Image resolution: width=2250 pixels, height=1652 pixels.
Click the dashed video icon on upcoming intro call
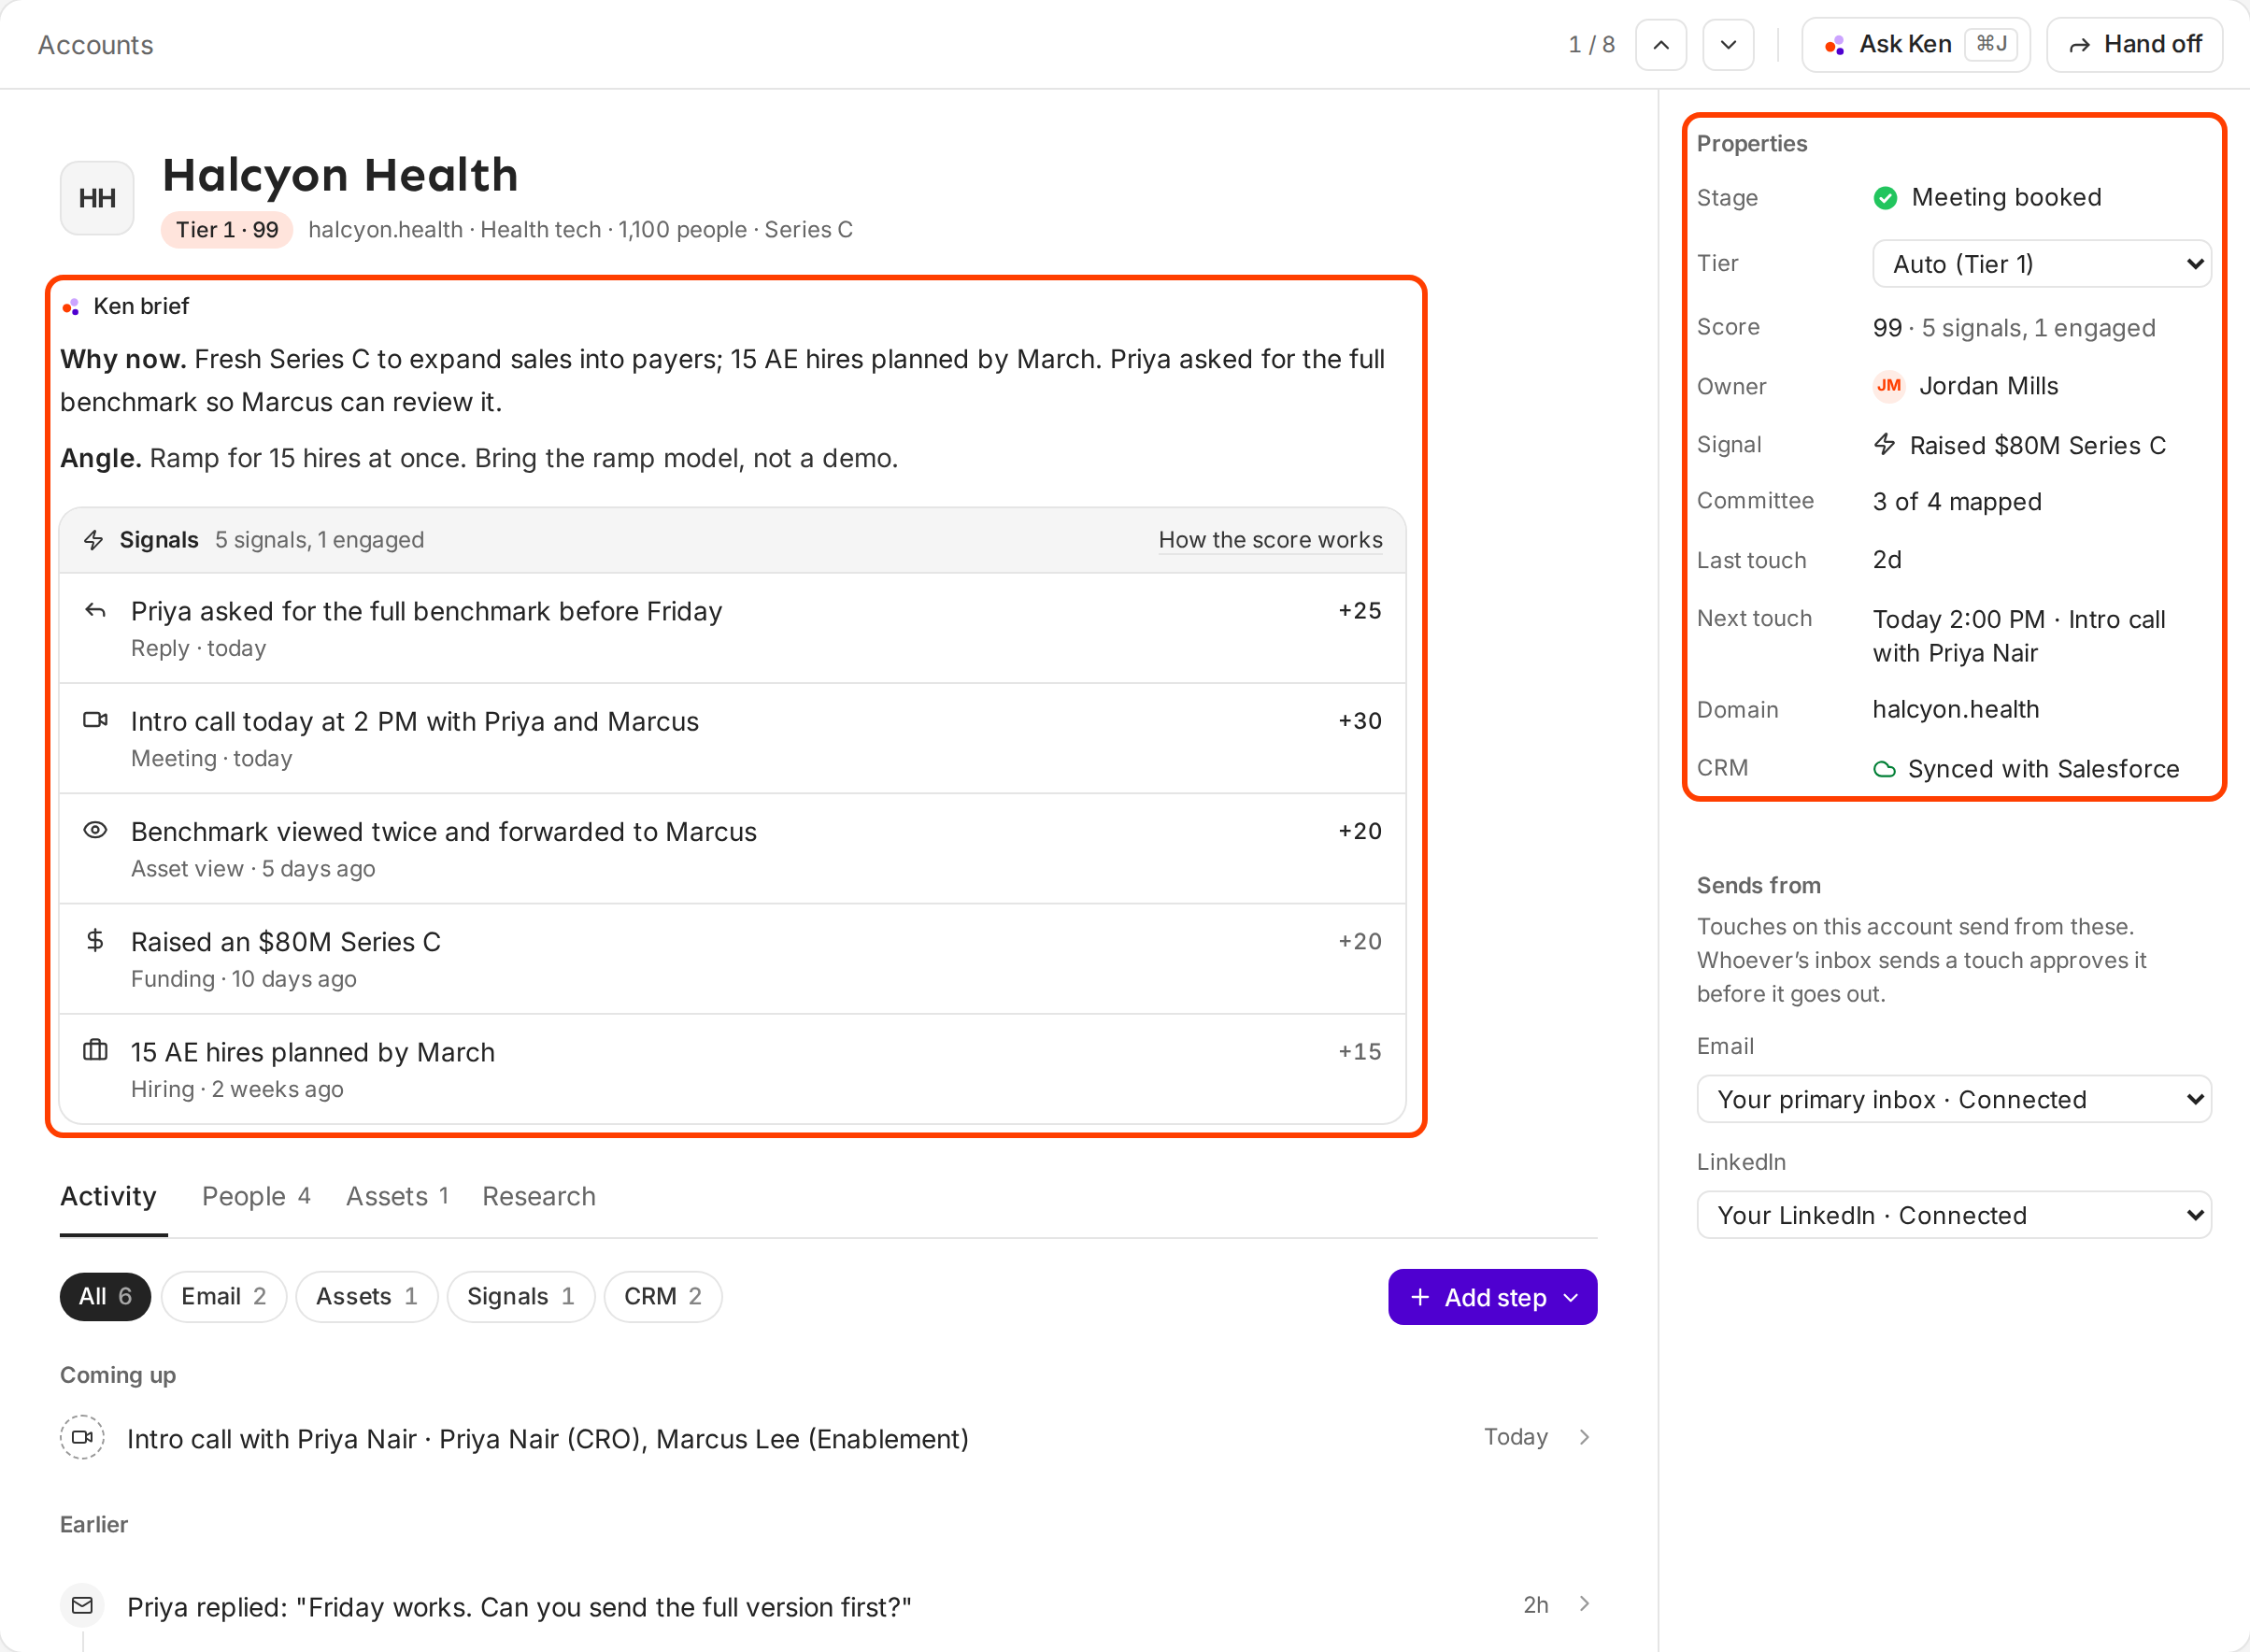pyautogui.click(x=82, y=1437)
